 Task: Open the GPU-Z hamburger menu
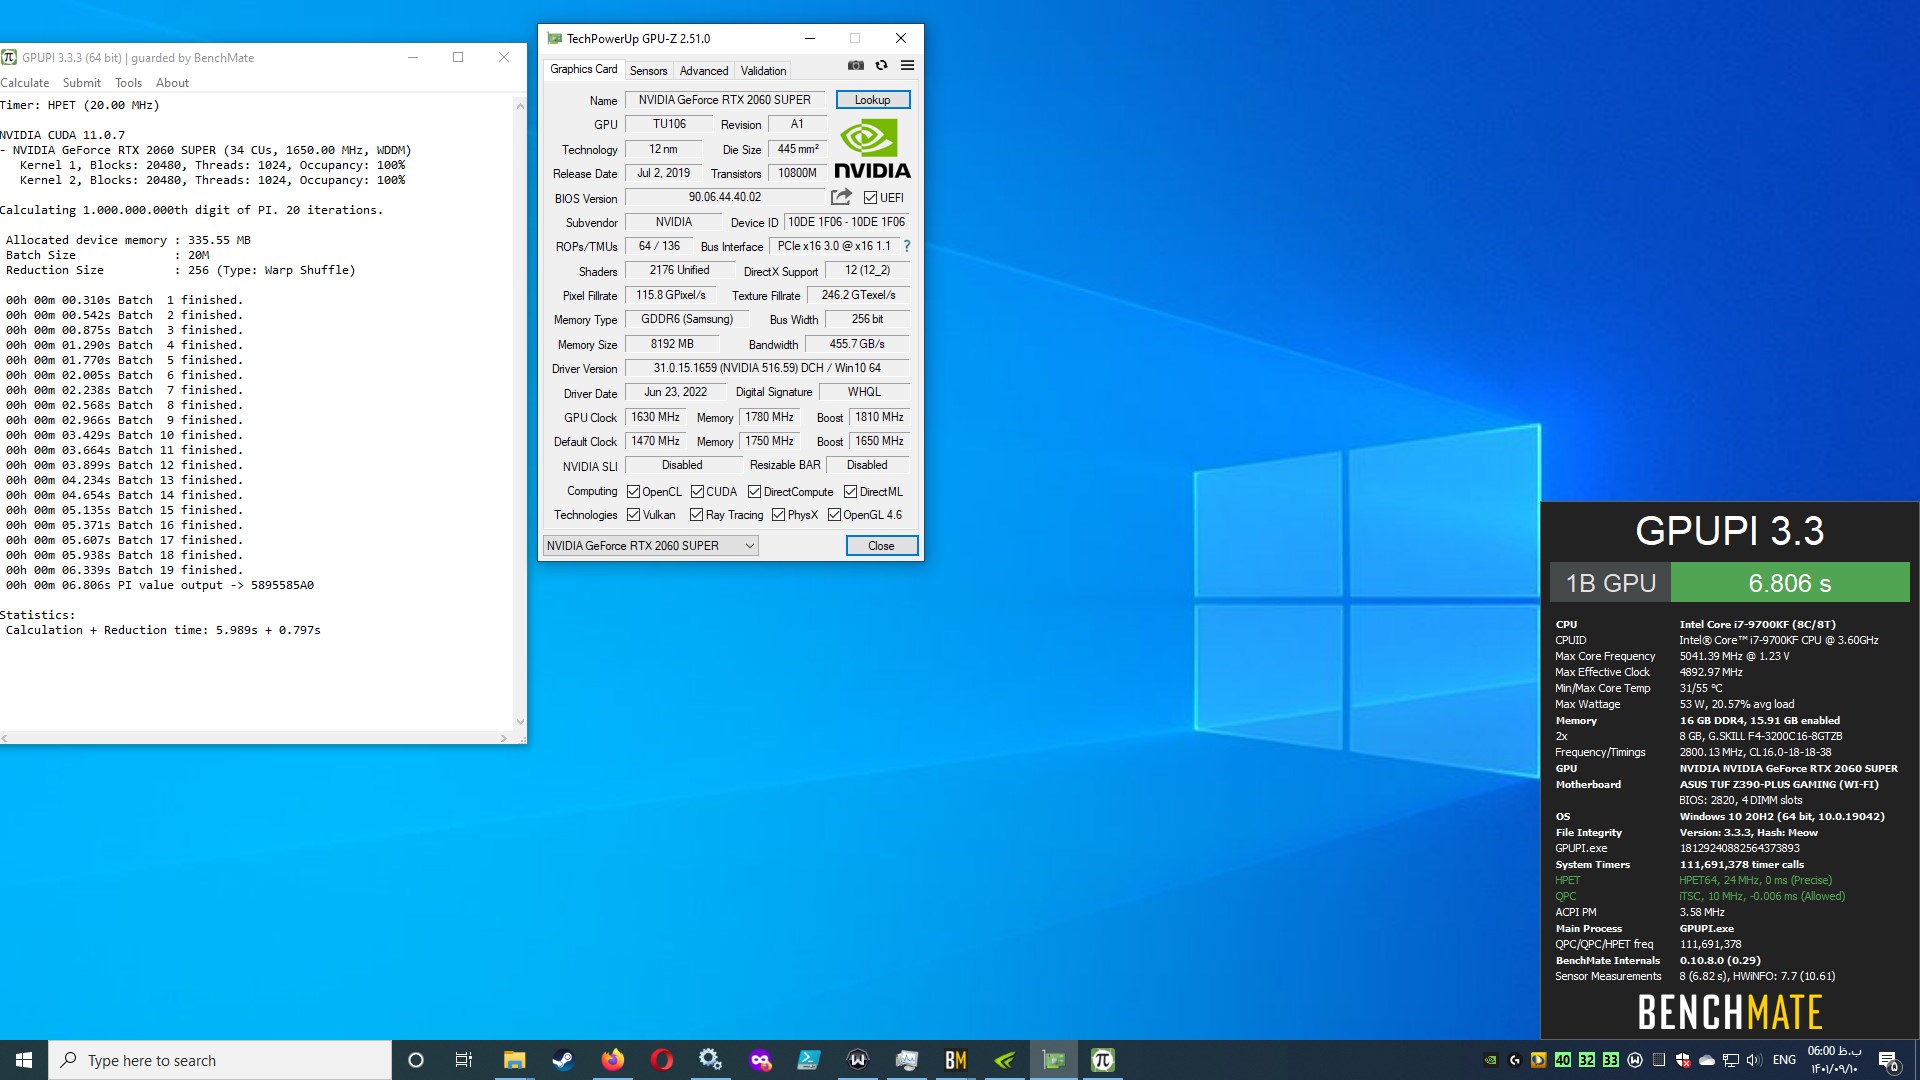coord(907,65)
